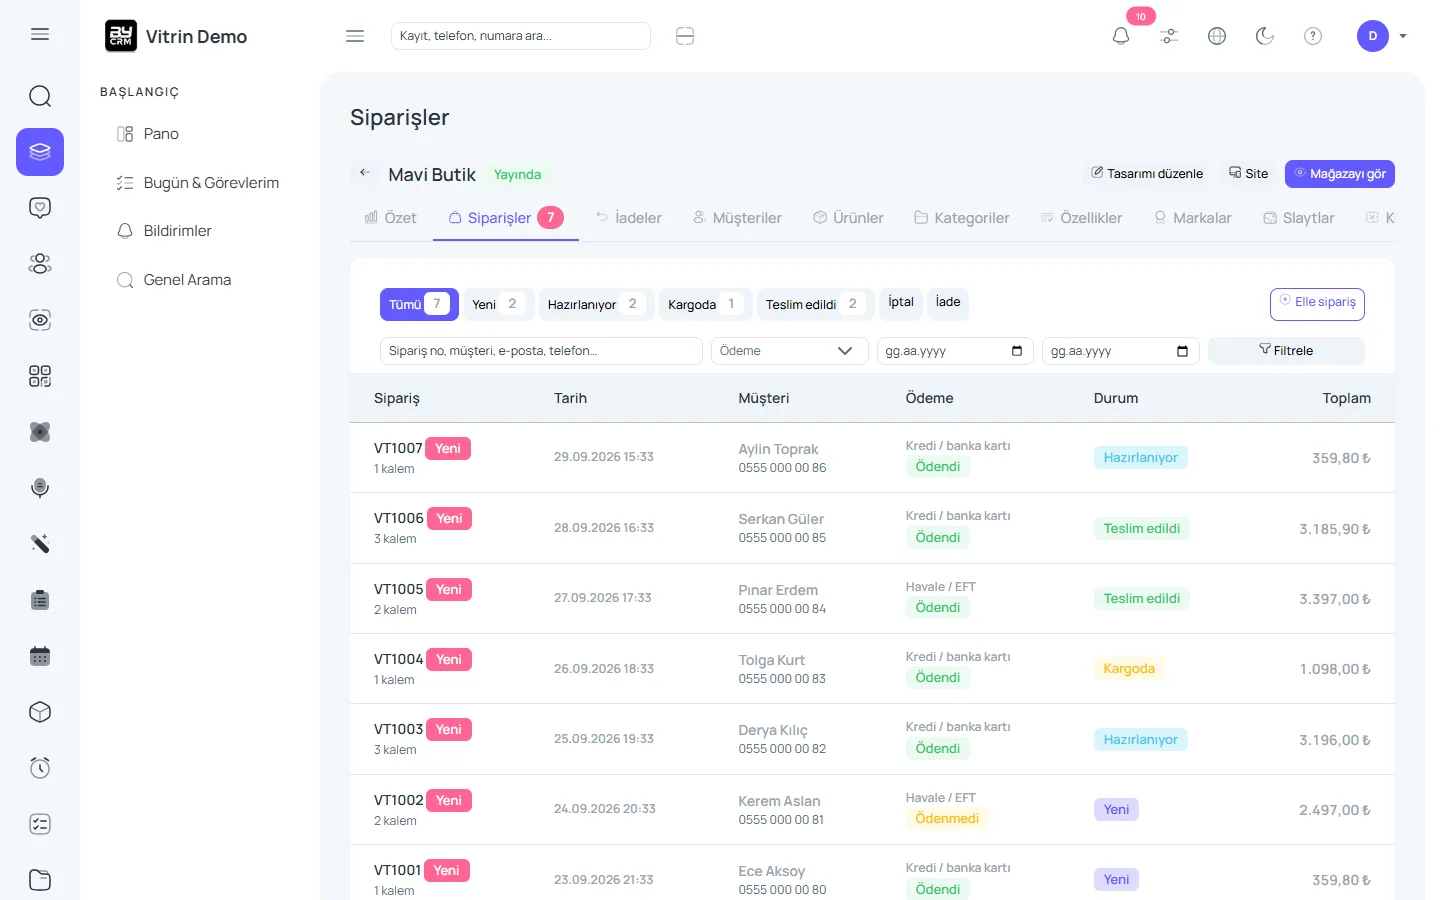Viewport: 1440px width, 900px height.
Task: Click the clipboard icon in left rail
Action: (x=40, y=600)
